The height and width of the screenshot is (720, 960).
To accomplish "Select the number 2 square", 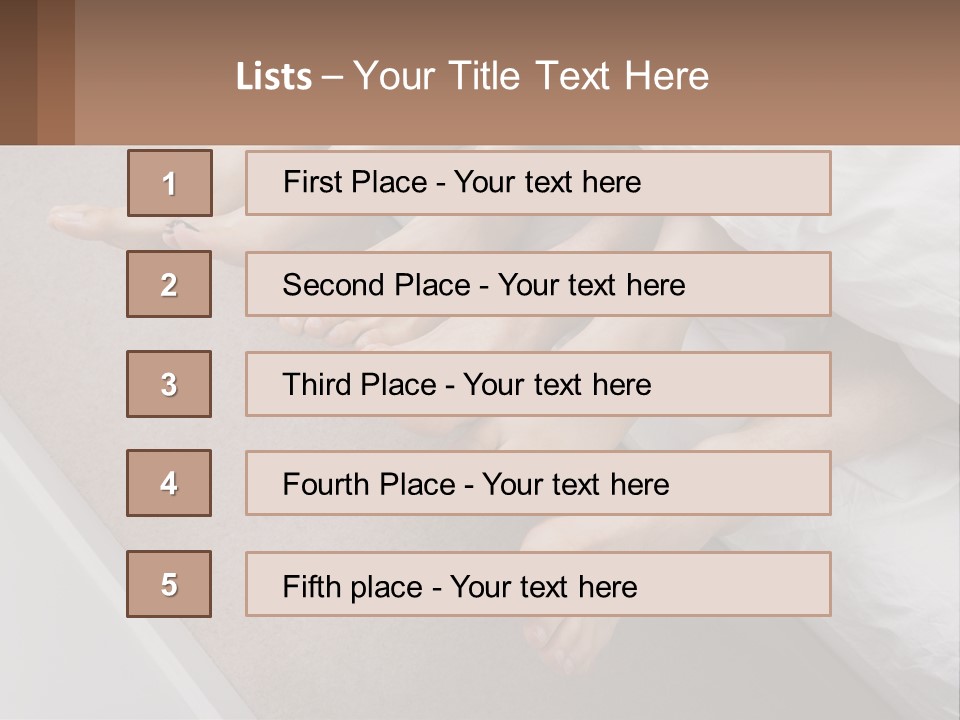I will (169, 284).
